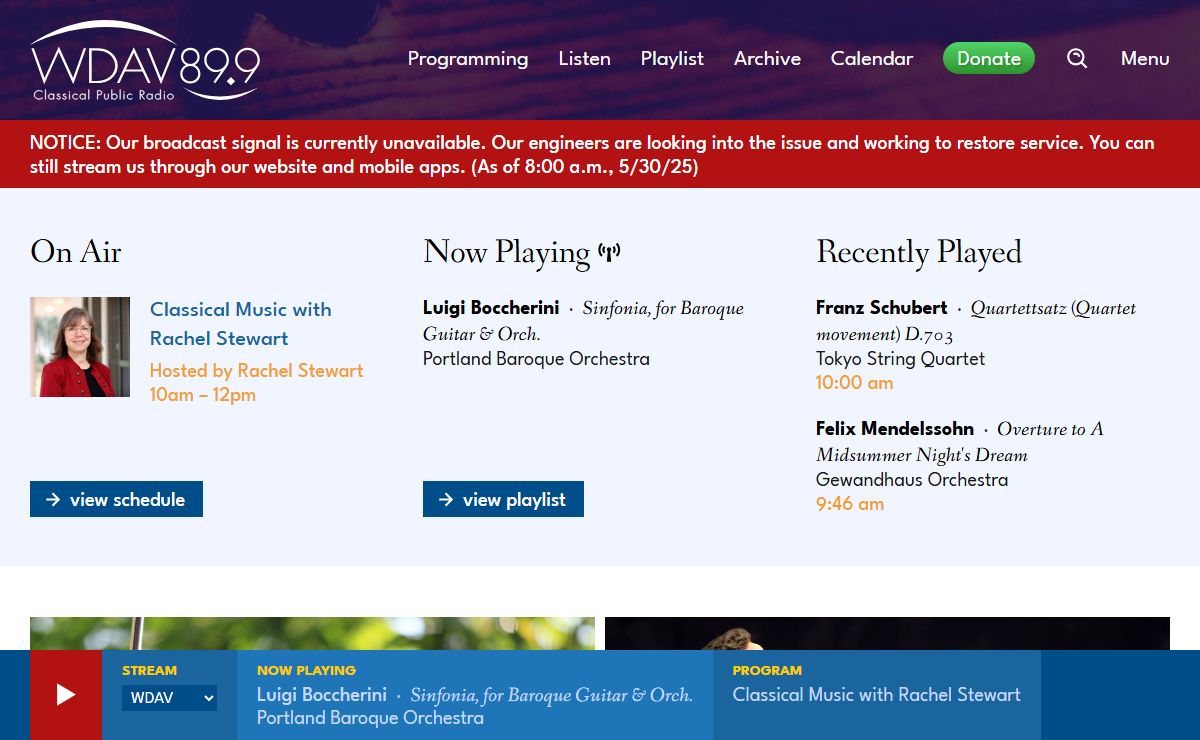Play the WDAV stream
The width and height of the screenshot is (1200, 740).
point(66,695)
